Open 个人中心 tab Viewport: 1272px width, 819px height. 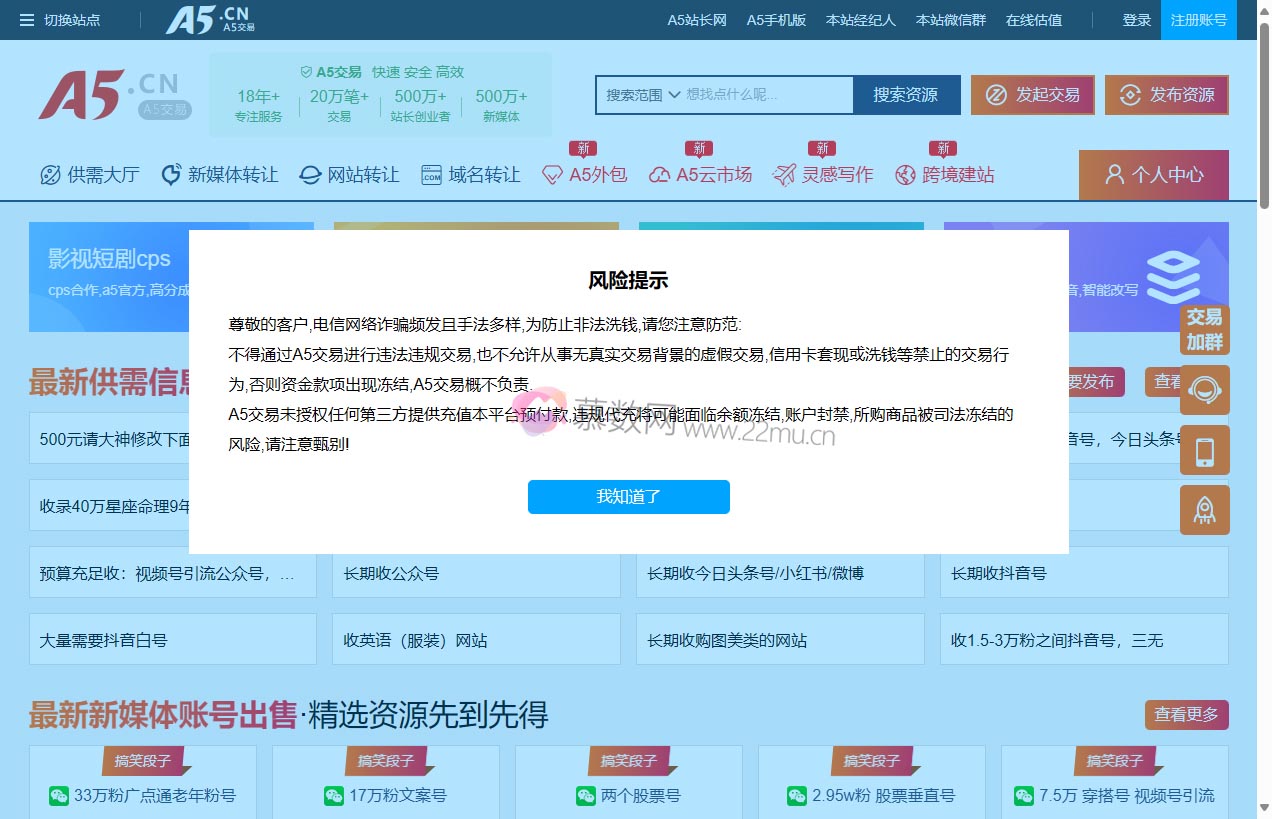tap(1153, 175)
